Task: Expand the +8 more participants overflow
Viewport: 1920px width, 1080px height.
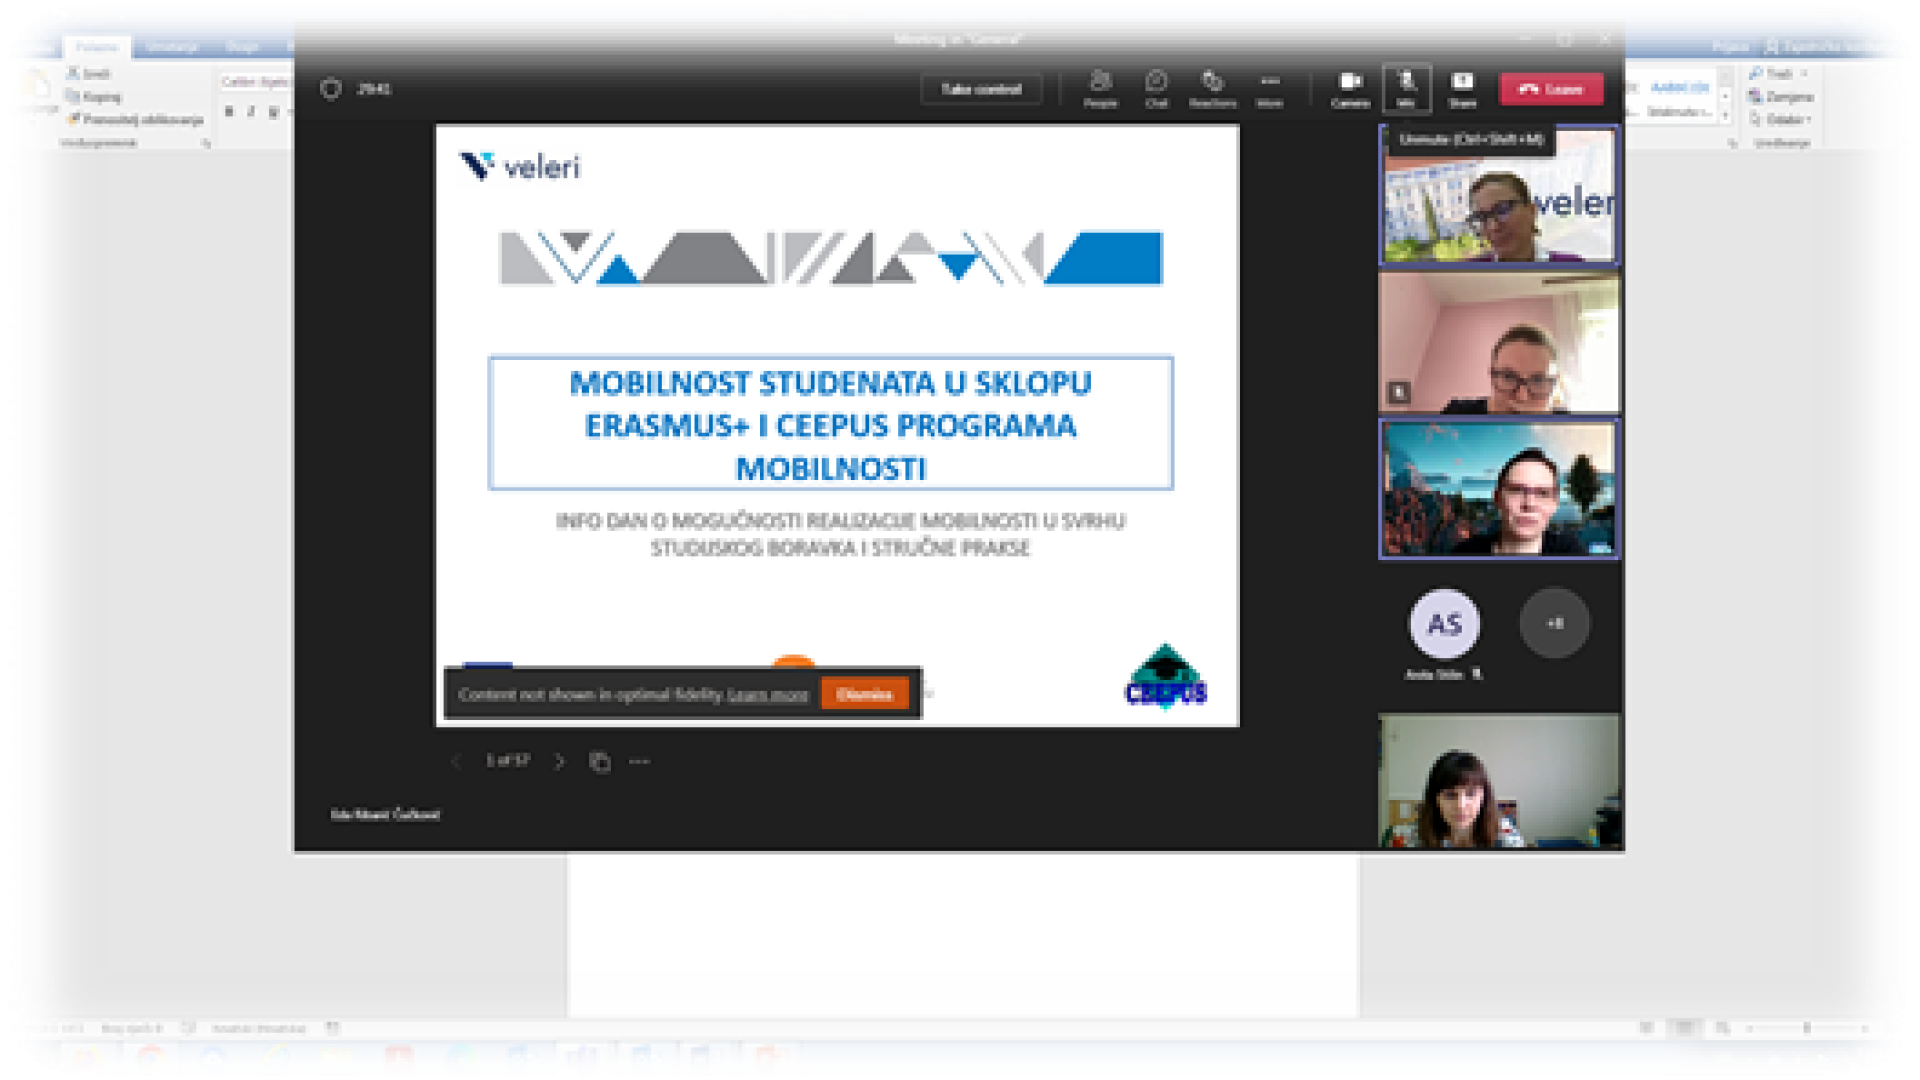Action: [x=1554, y=624]
